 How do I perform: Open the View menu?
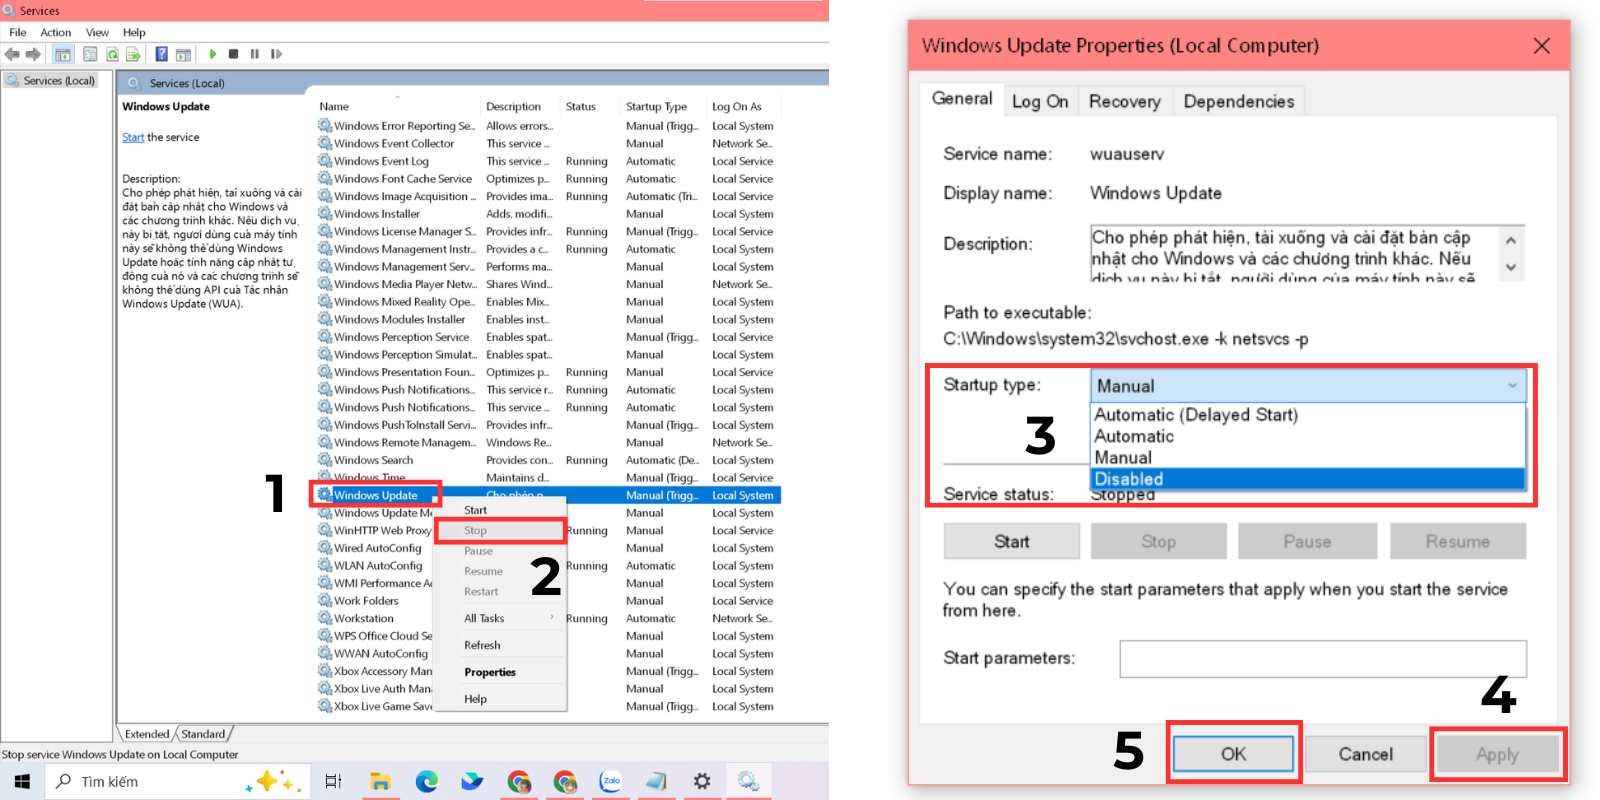[x=97, y=32]
